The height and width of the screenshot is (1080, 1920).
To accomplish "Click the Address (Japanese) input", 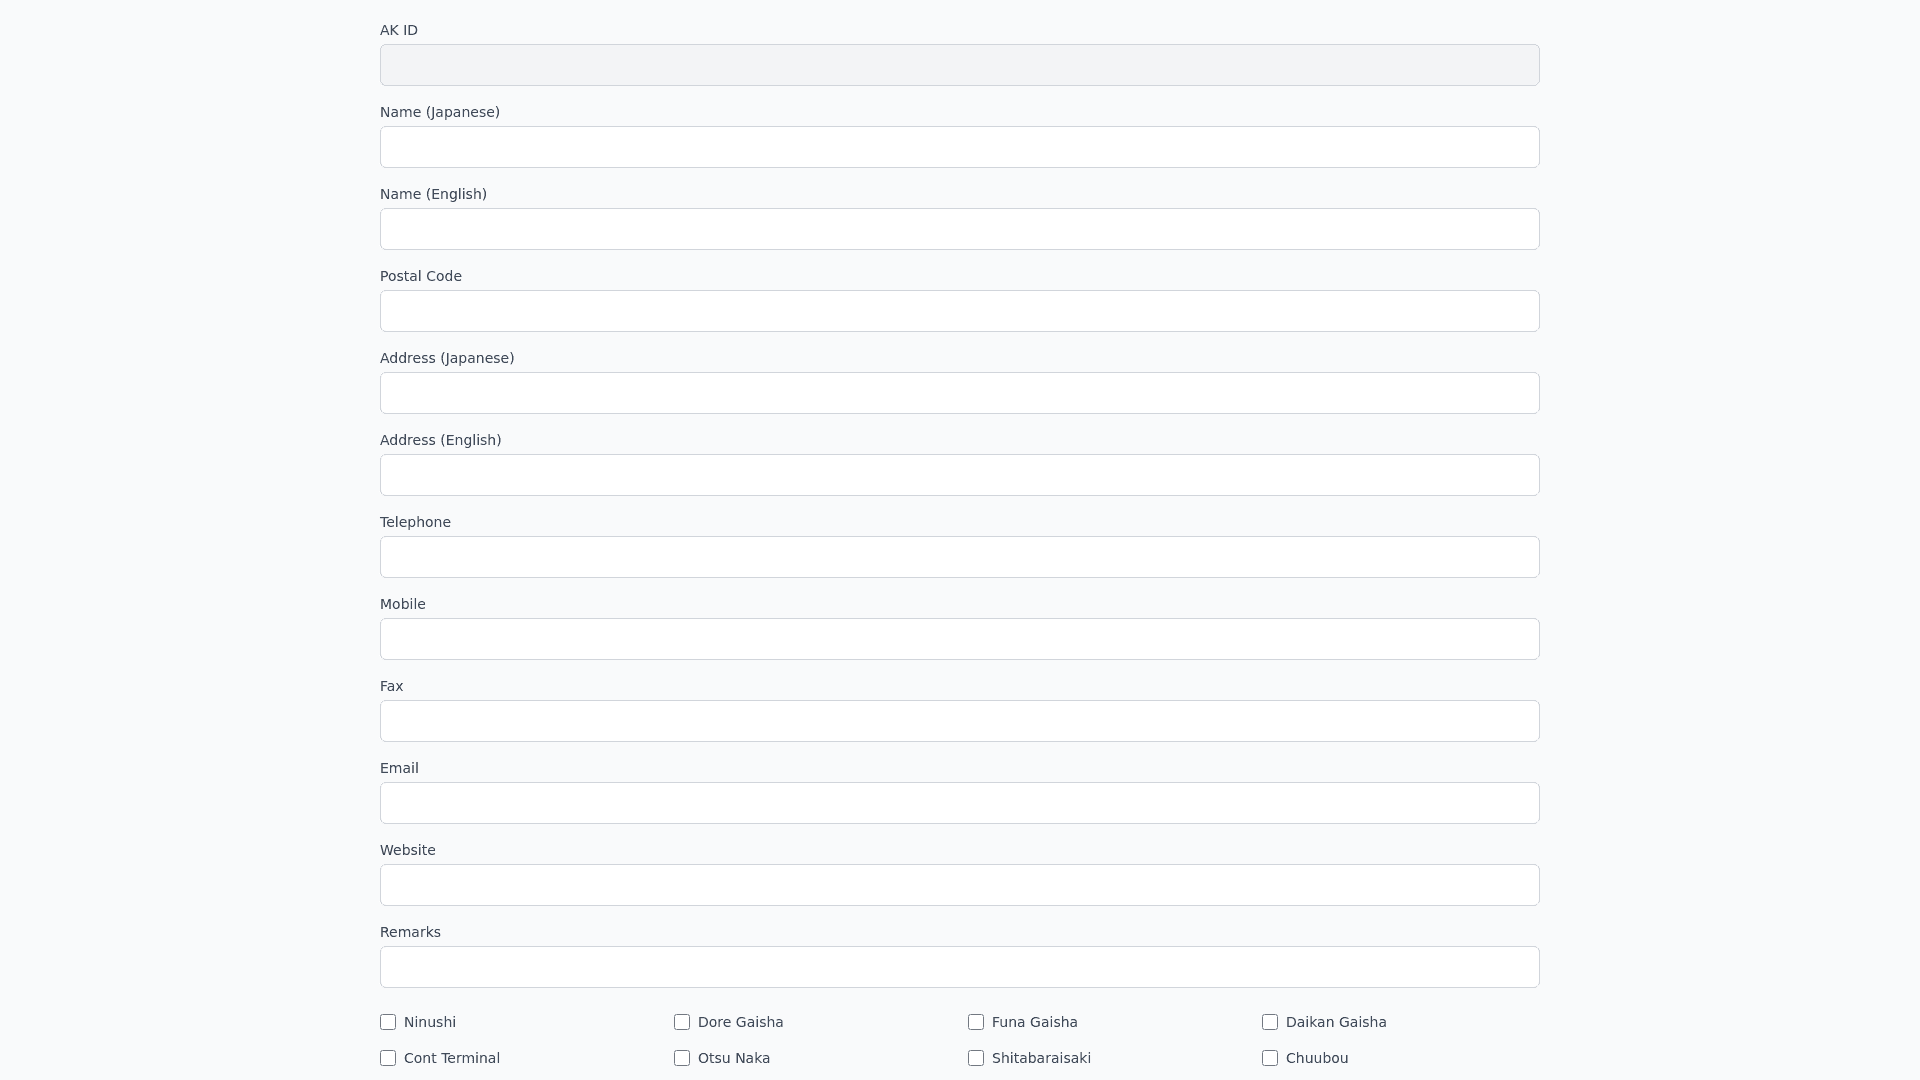I will [959, 393].
